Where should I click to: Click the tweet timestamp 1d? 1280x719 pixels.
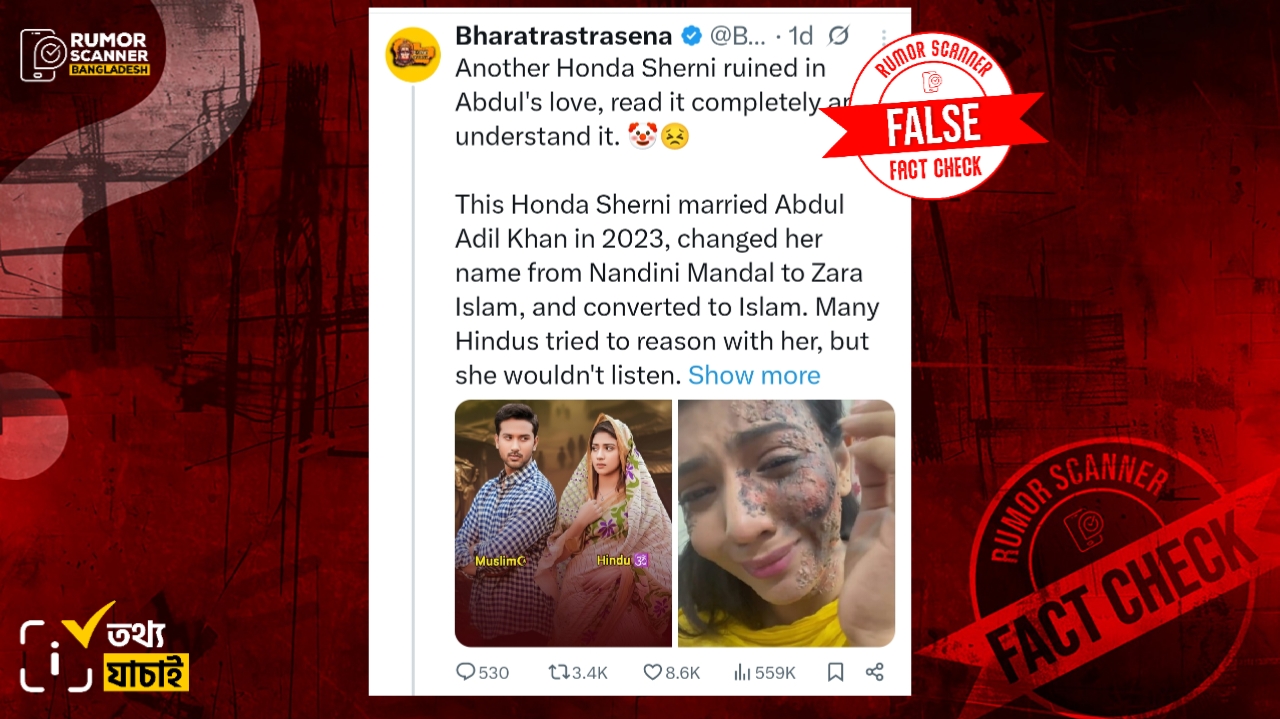pos(800,36)
